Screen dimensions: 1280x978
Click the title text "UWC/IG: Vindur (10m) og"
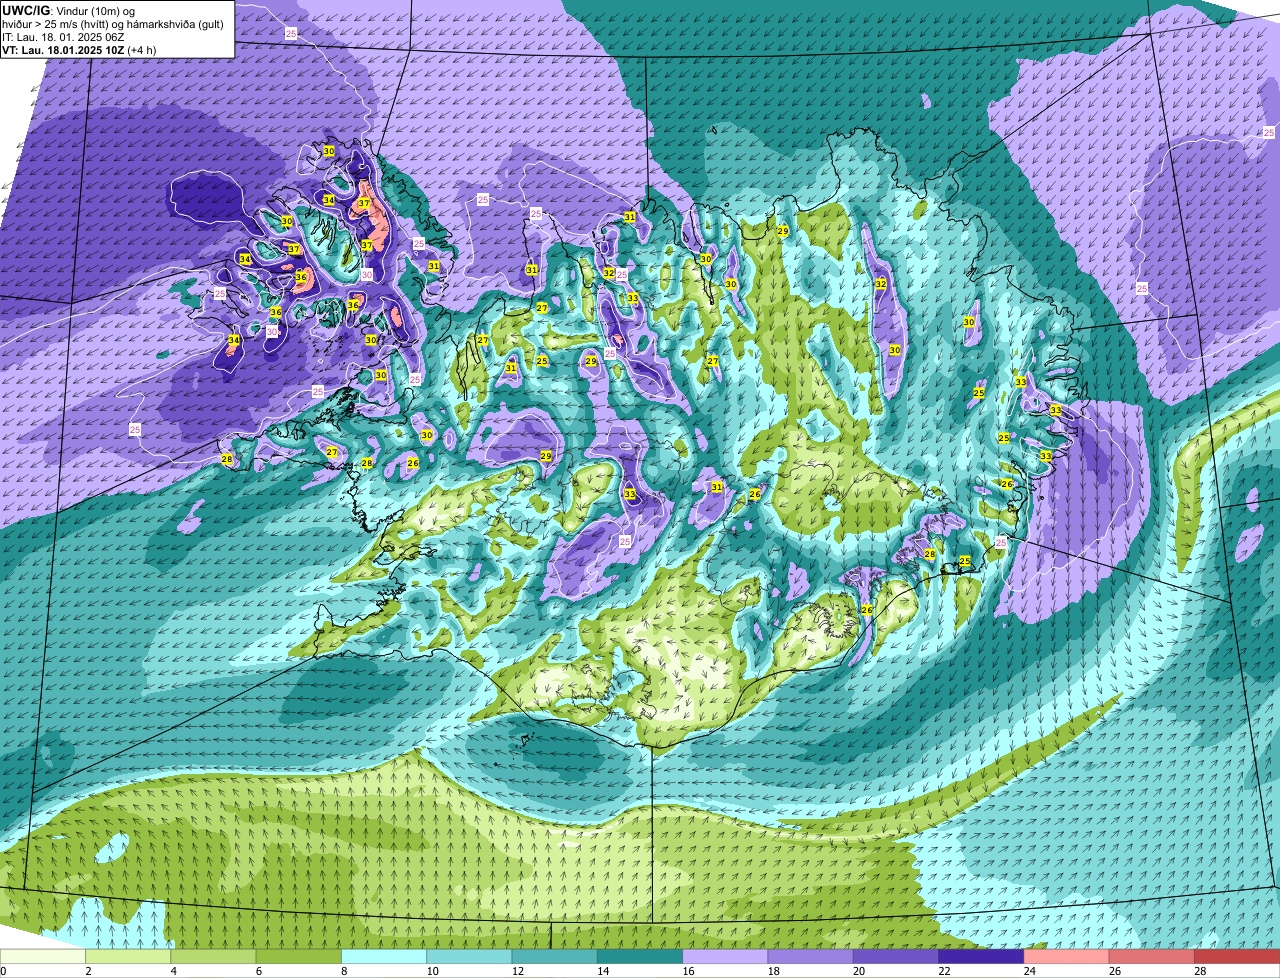(68, 11)
